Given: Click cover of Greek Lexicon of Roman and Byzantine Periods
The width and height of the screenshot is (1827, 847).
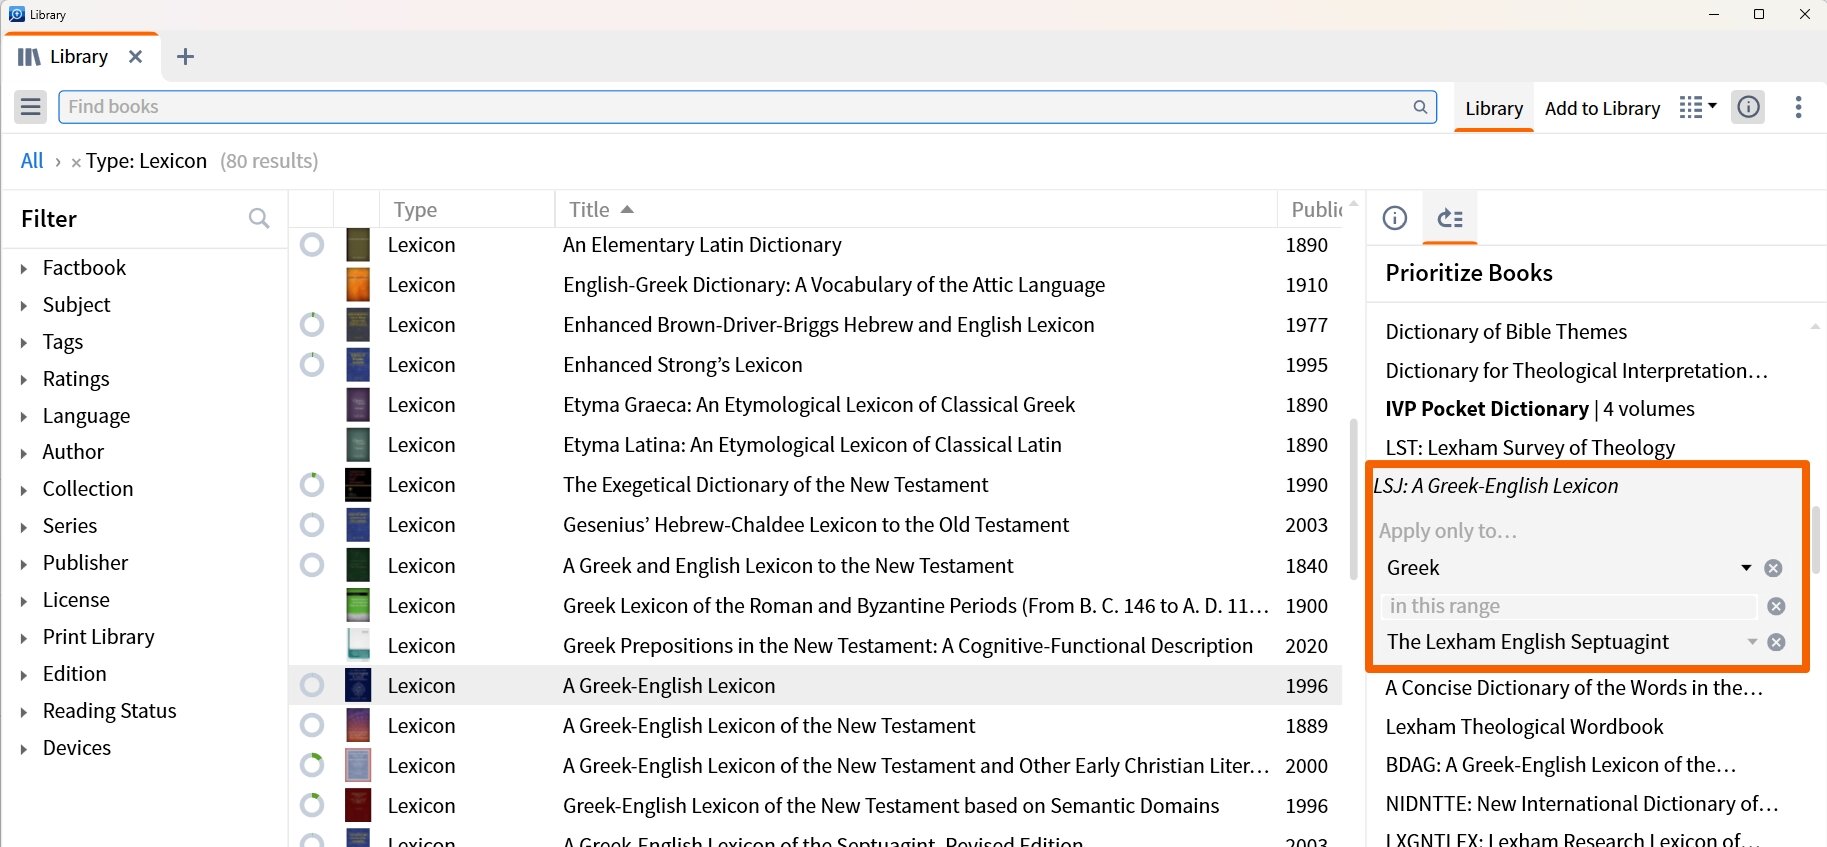Looking at the screenshot, I should click(358, 606).
